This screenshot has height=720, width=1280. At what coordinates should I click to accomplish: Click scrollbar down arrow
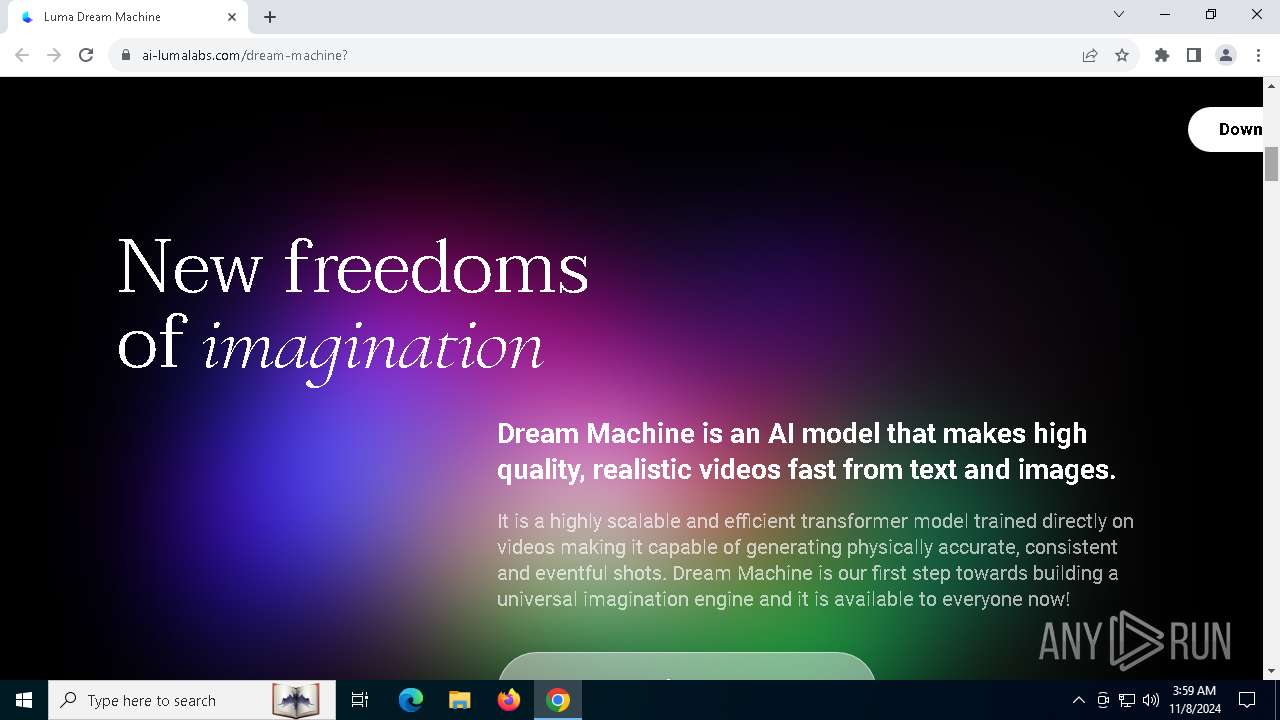[1272, 671]
